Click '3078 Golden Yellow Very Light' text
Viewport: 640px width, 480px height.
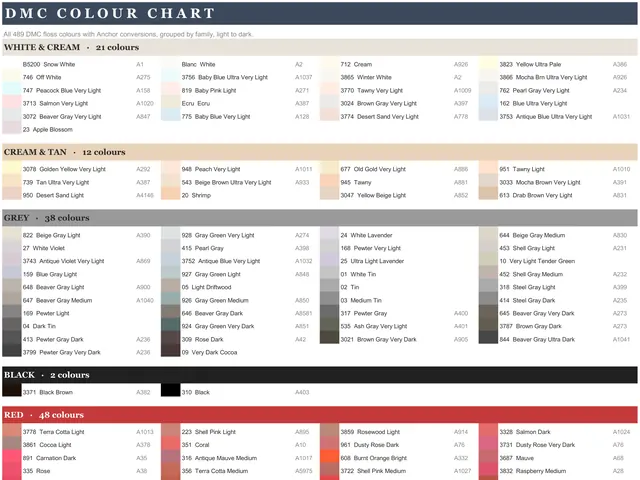(x=64, y=169)
